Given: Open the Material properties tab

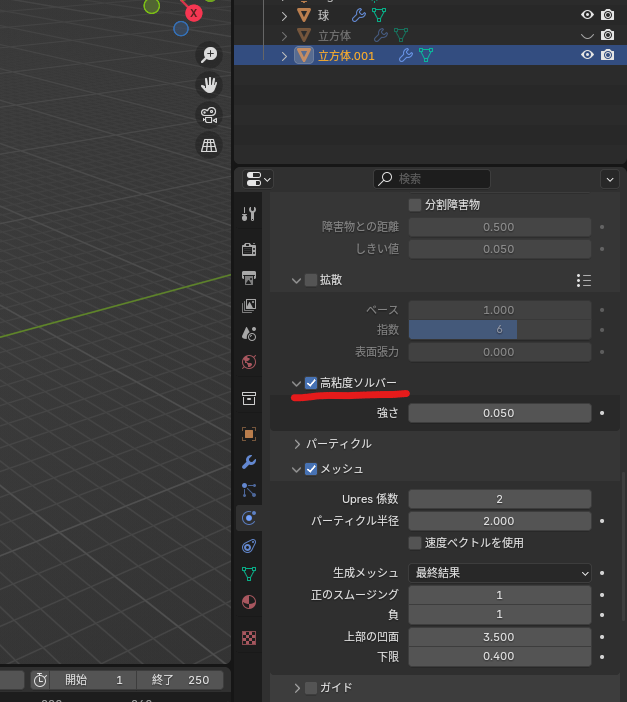Looking at the screenshot, I should [249, 602].
